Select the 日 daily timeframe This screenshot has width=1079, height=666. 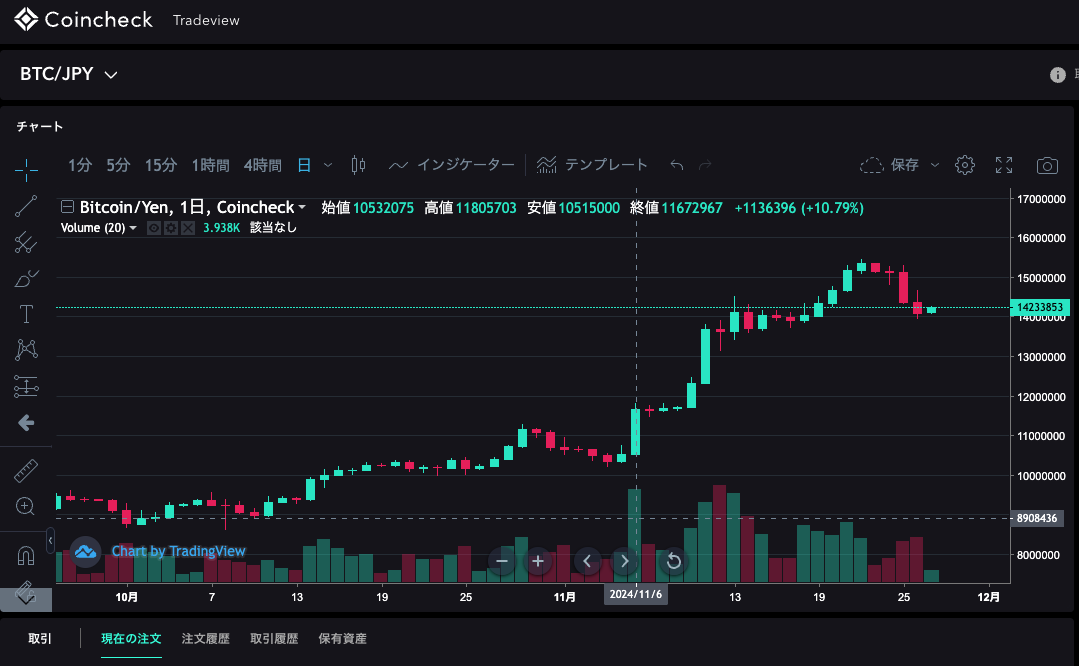(304, 165)
